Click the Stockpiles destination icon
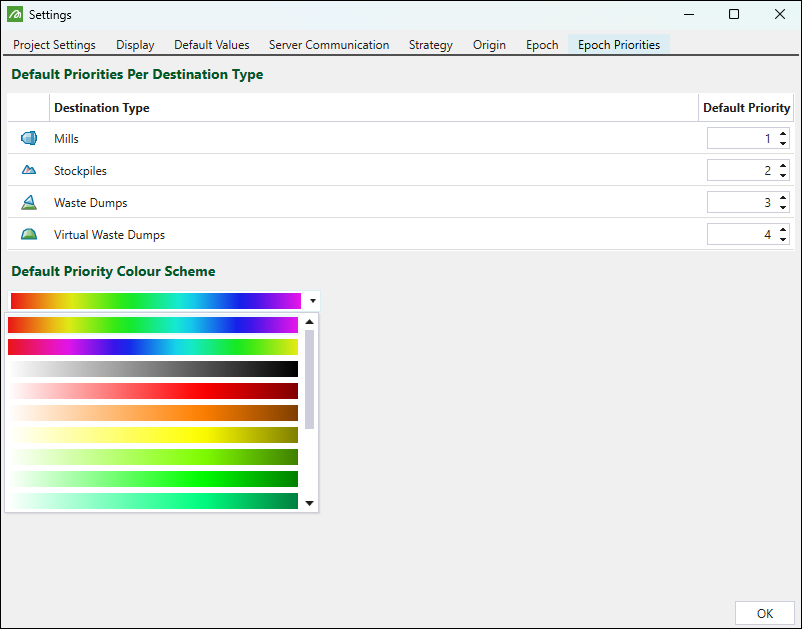Viewport: 802px width, 629px height. pyautogui.click(x=29, y=170)
